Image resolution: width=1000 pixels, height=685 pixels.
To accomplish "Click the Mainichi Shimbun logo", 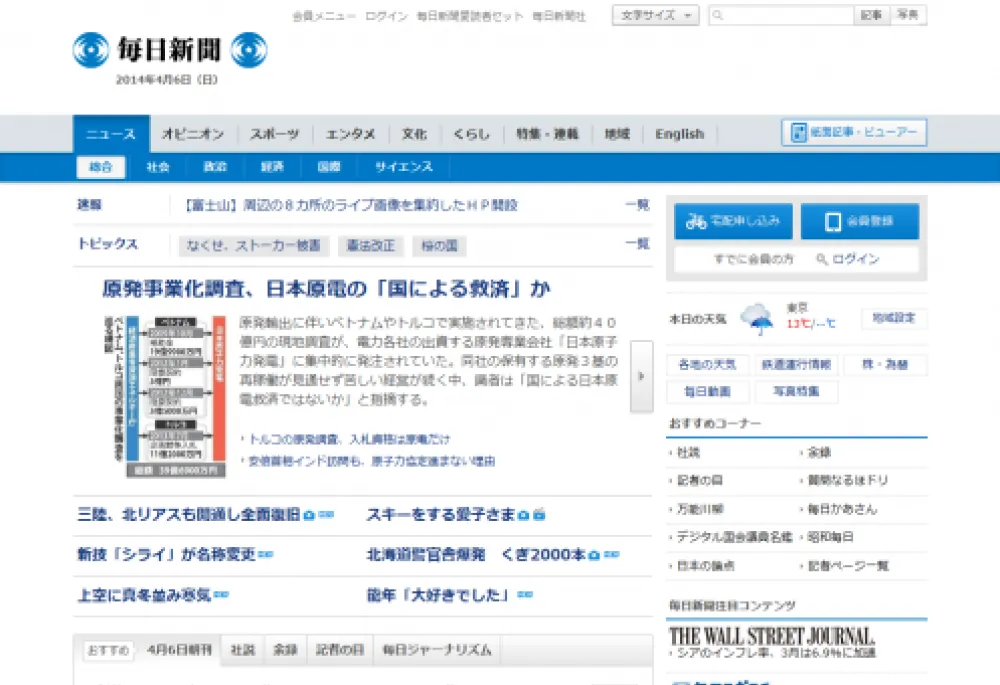I will coord(170,50).
